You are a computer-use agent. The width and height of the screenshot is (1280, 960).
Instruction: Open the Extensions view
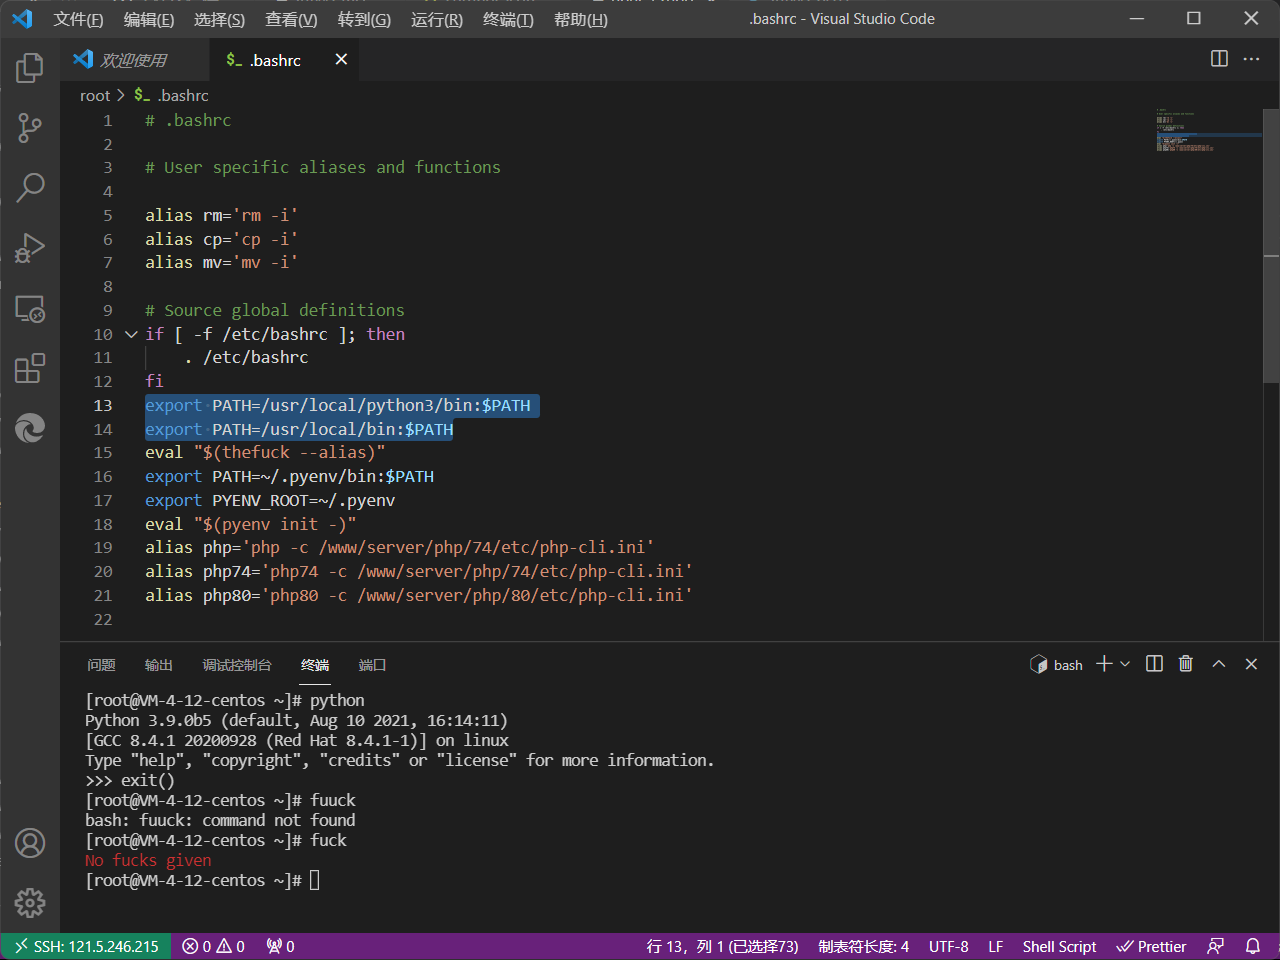coord(30,368)
